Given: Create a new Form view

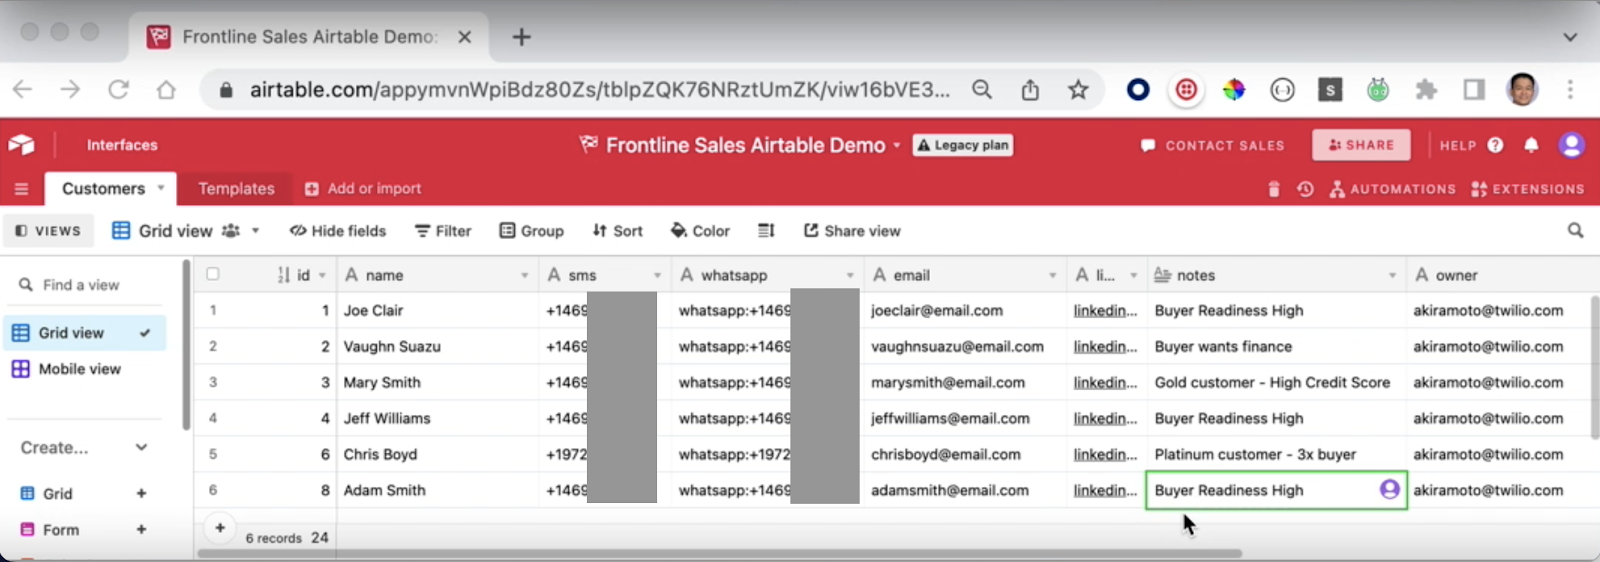Looking at the screenshot, I should [x=85, y=529].
